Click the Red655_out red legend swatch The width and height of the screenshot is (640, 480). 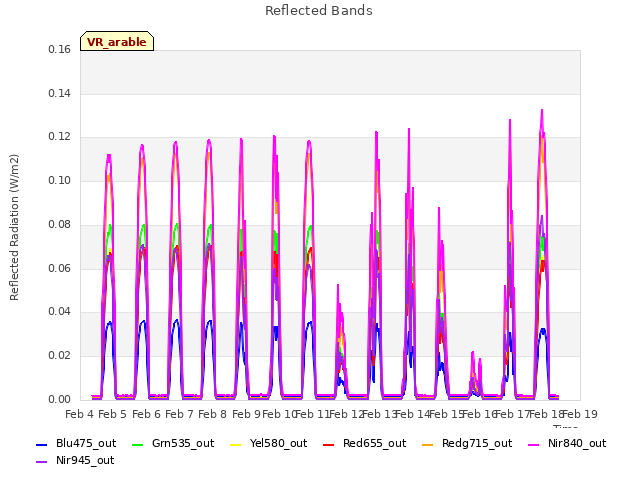click(329, 444)
